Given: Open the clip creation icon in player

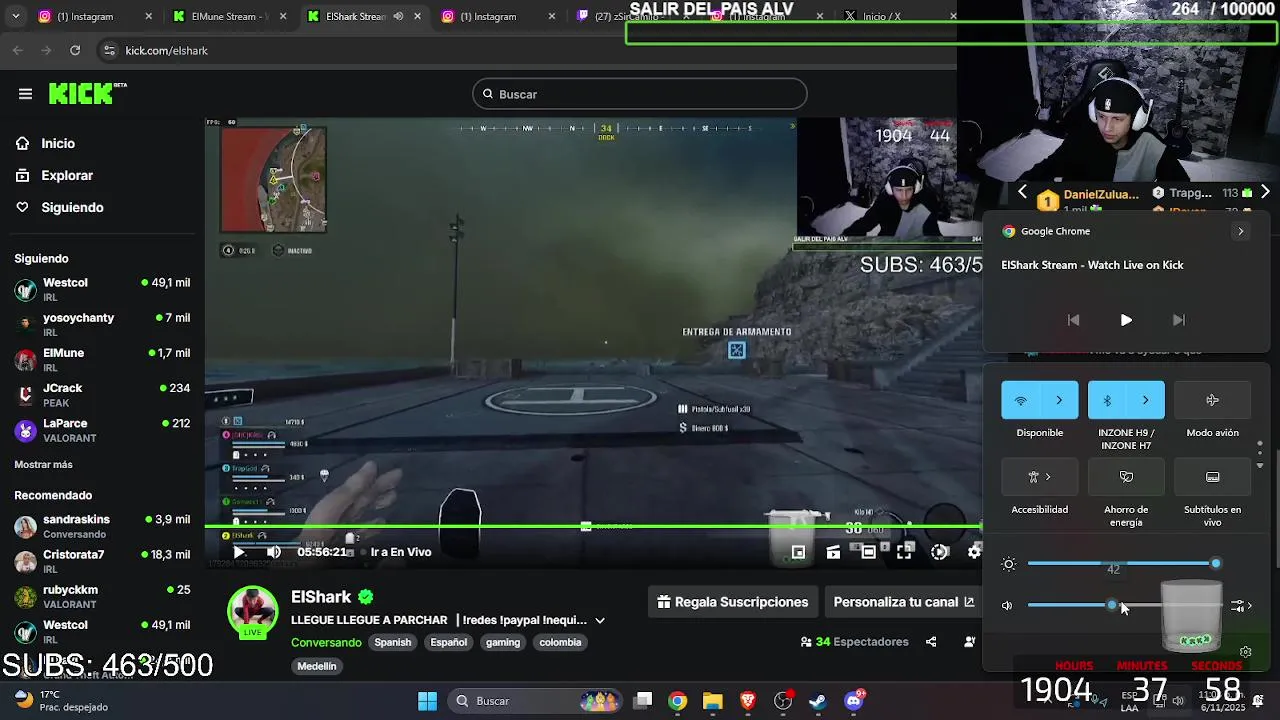Looking at the screenshot, I should coord(833,552).
